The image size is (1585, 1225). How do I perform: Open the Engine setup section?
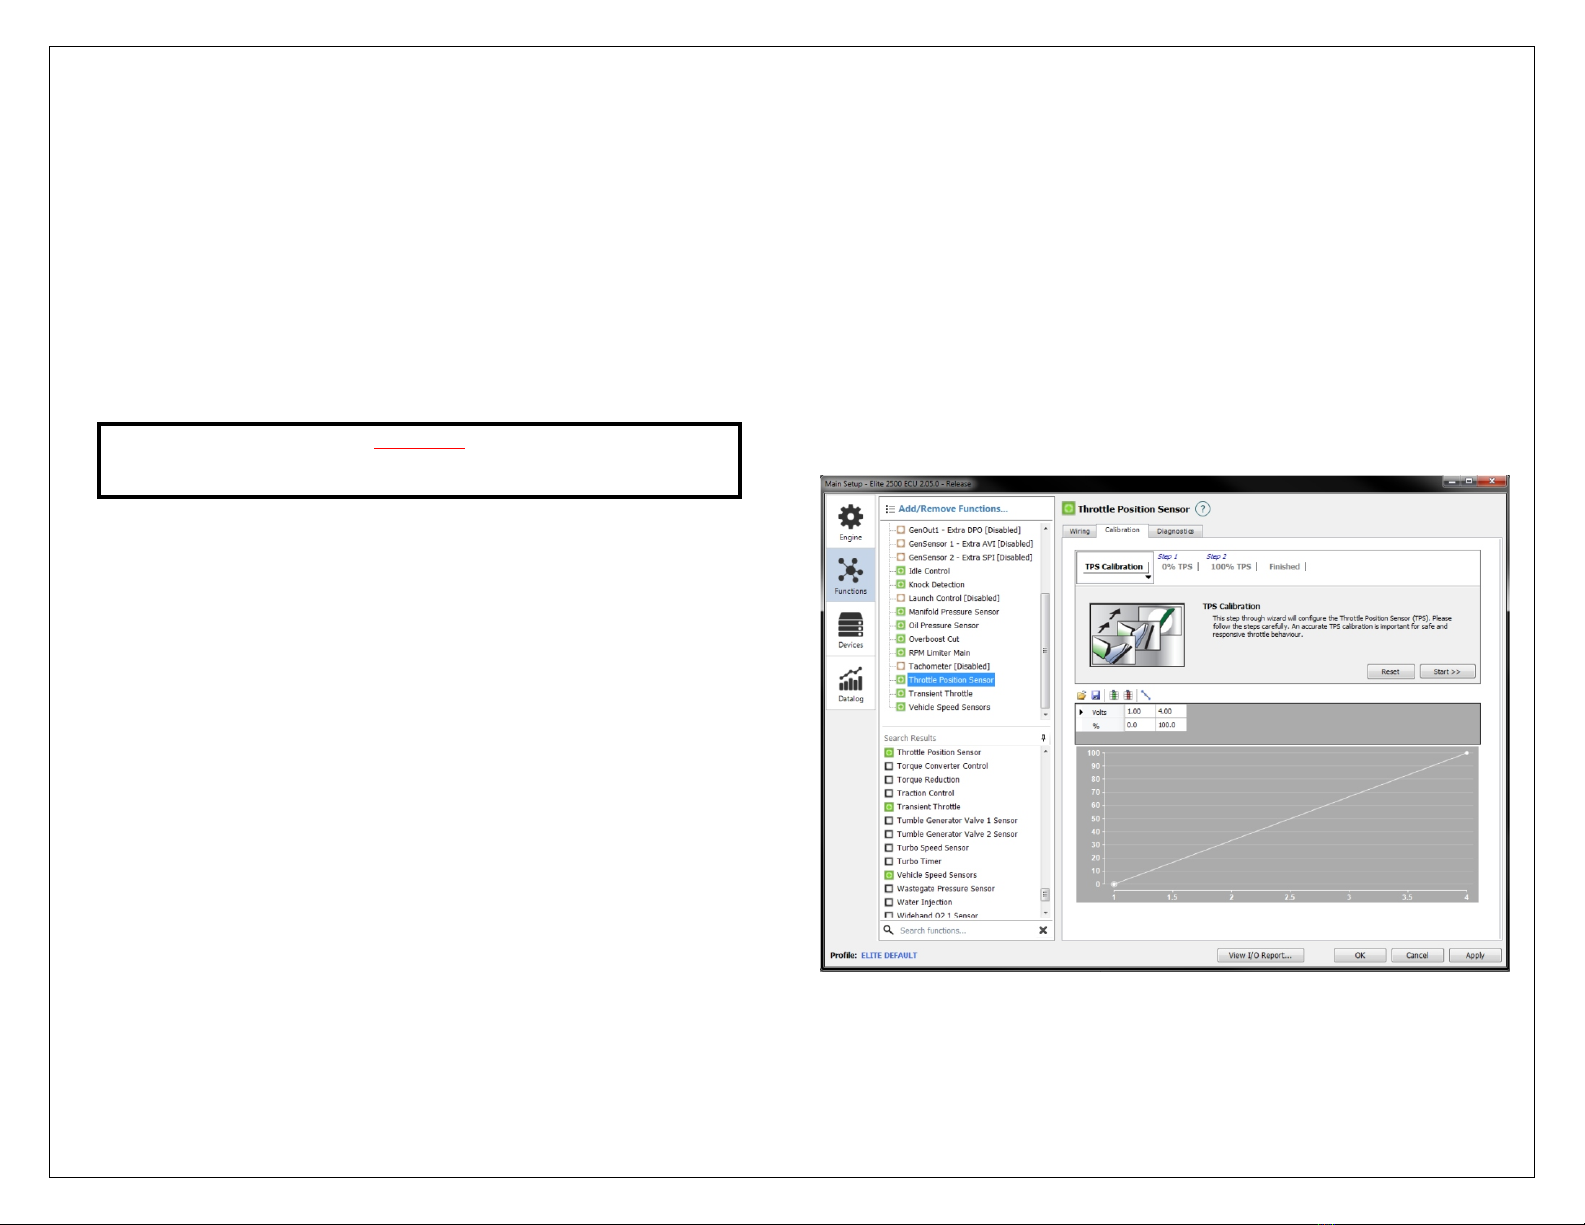click(x=850, y=522)
